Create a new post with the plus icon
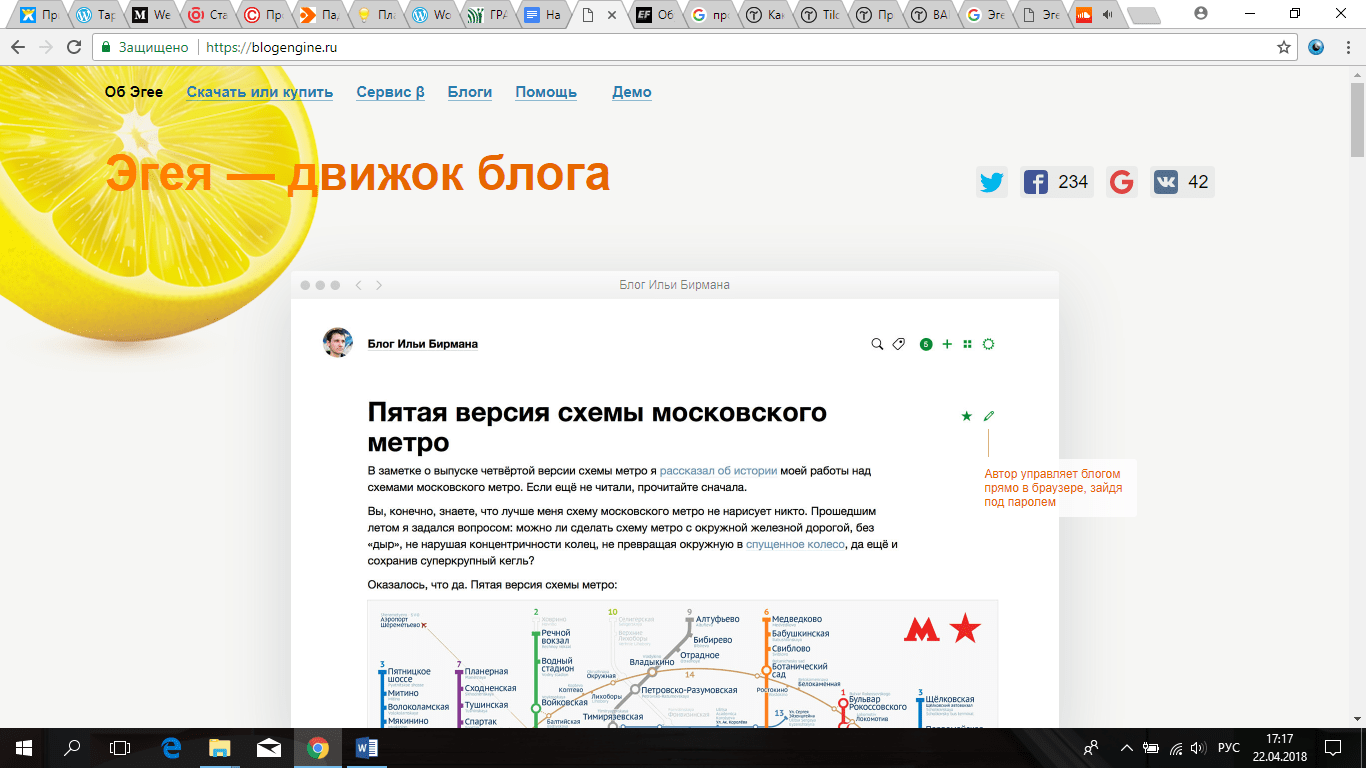The height and width of the screenshot is (768, 1366). point(946,343)
